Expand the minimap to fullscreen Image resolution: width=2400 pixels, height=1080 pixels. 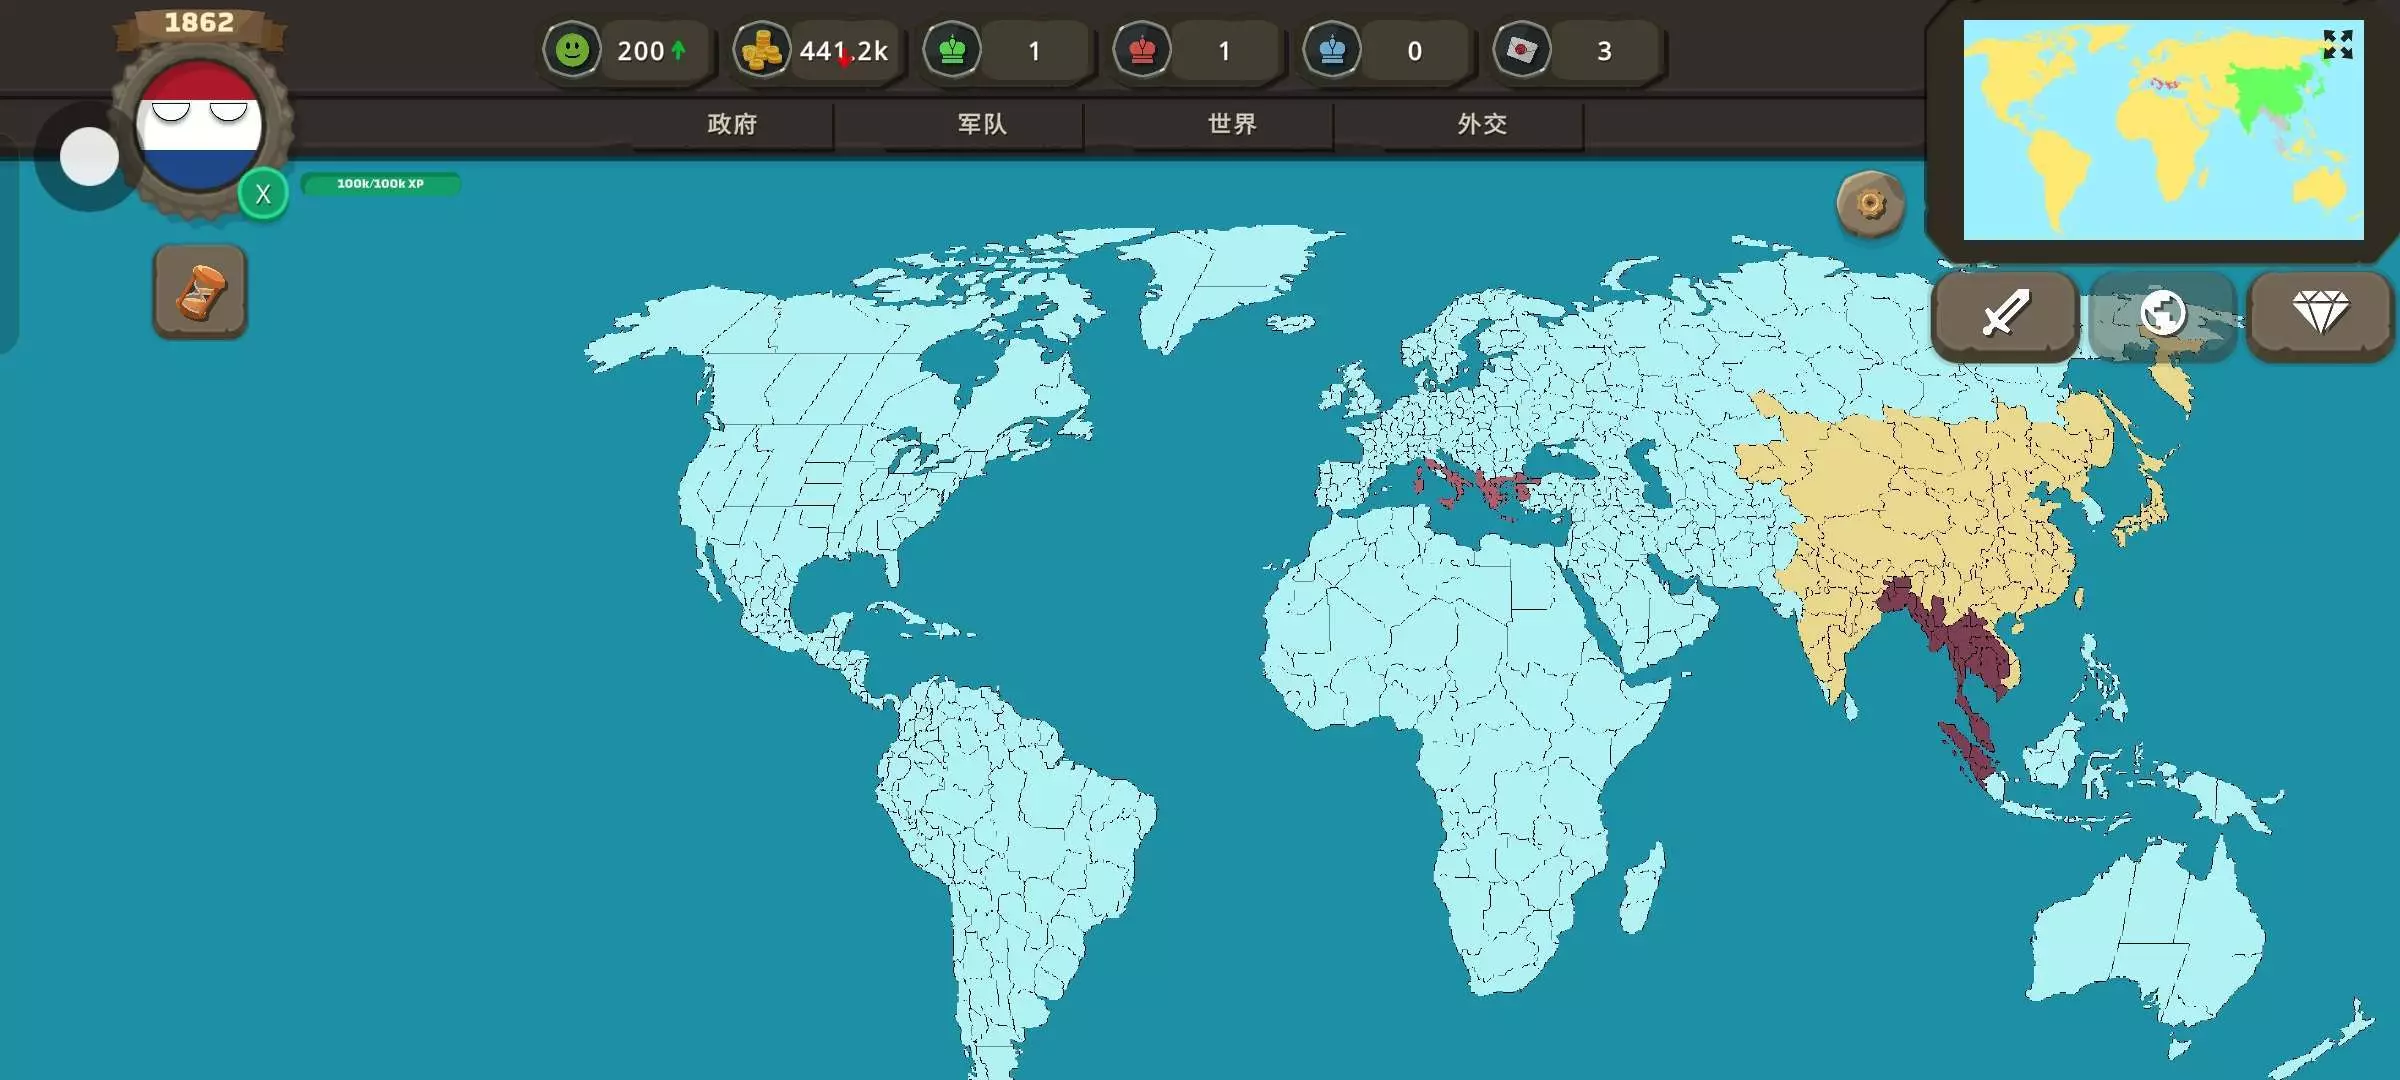tap(2337, 44)
